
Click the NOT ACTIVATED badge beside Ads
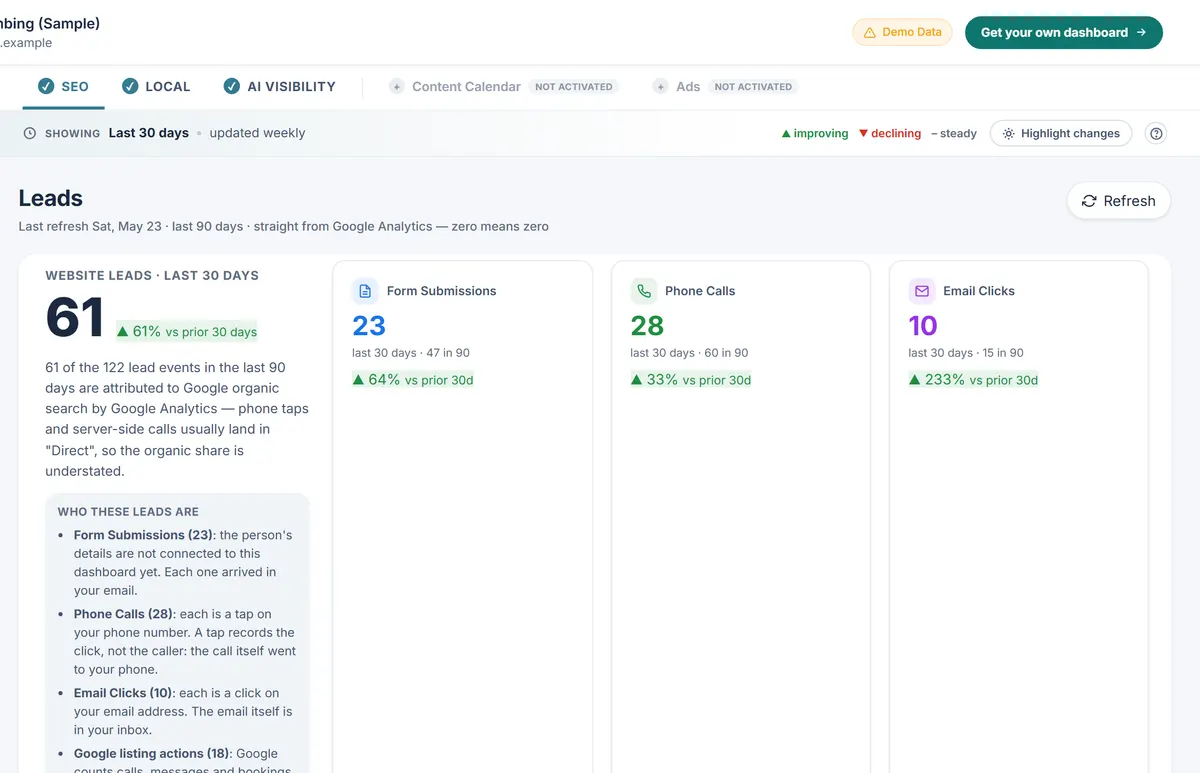point(753,87)
